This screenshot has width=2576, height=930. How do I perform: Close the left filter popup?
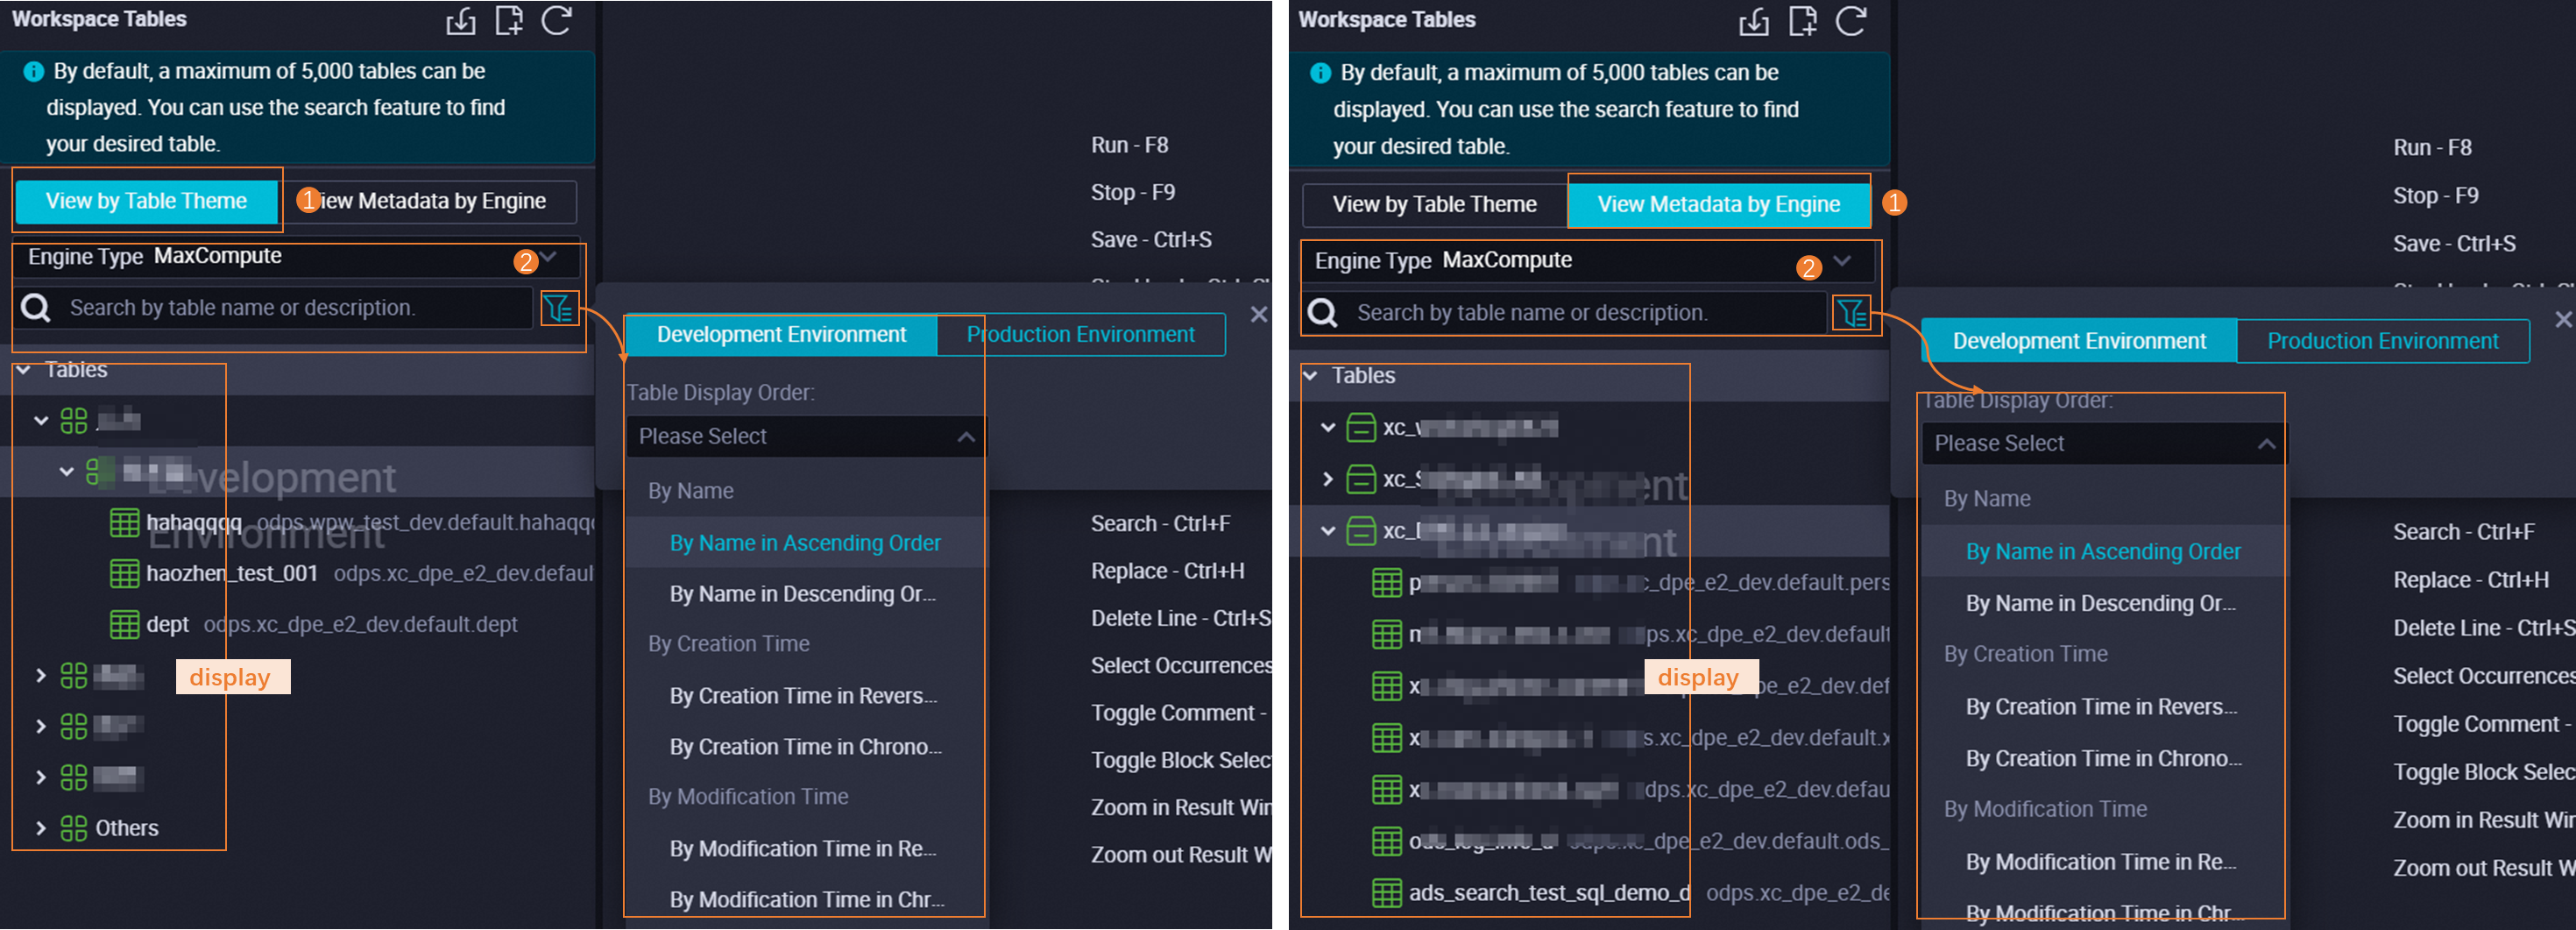point(1258,314)
